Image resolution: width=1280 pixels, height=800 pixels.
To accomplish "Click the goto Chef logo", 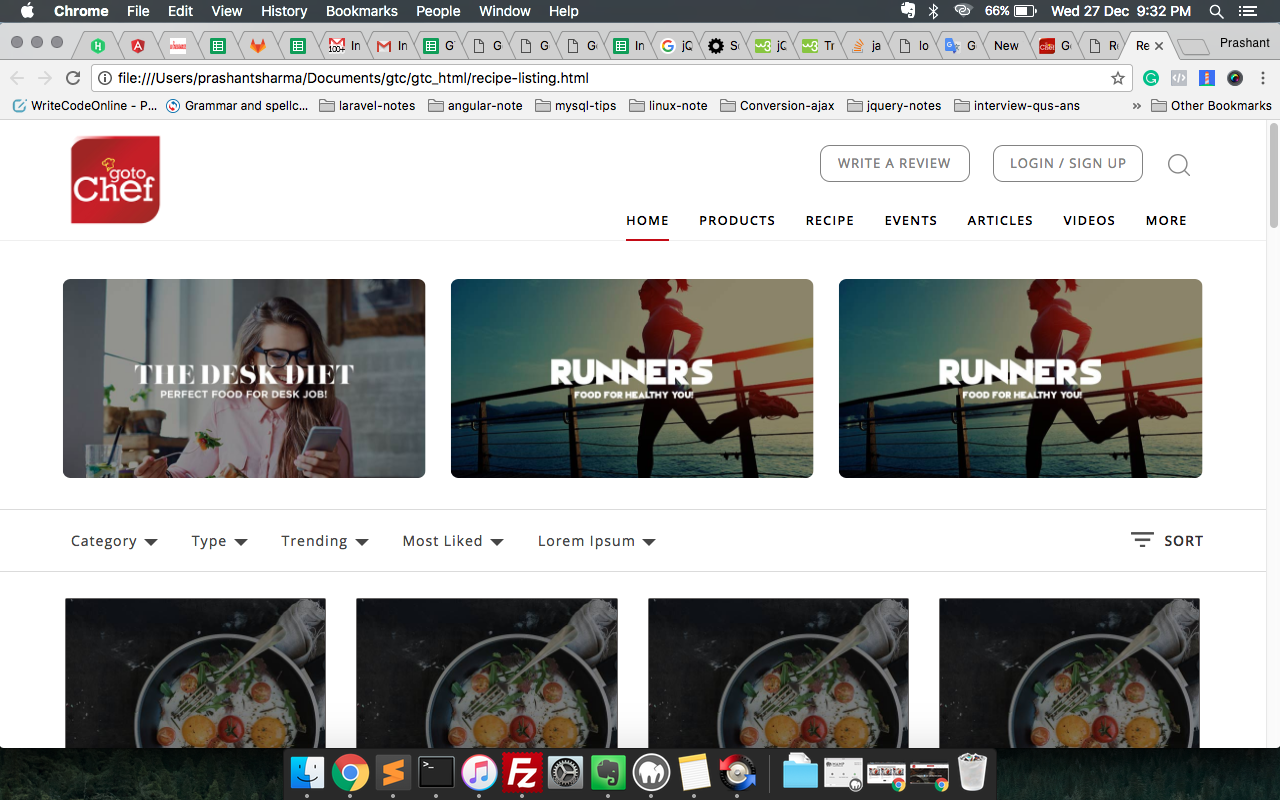I will click(115, 180).
